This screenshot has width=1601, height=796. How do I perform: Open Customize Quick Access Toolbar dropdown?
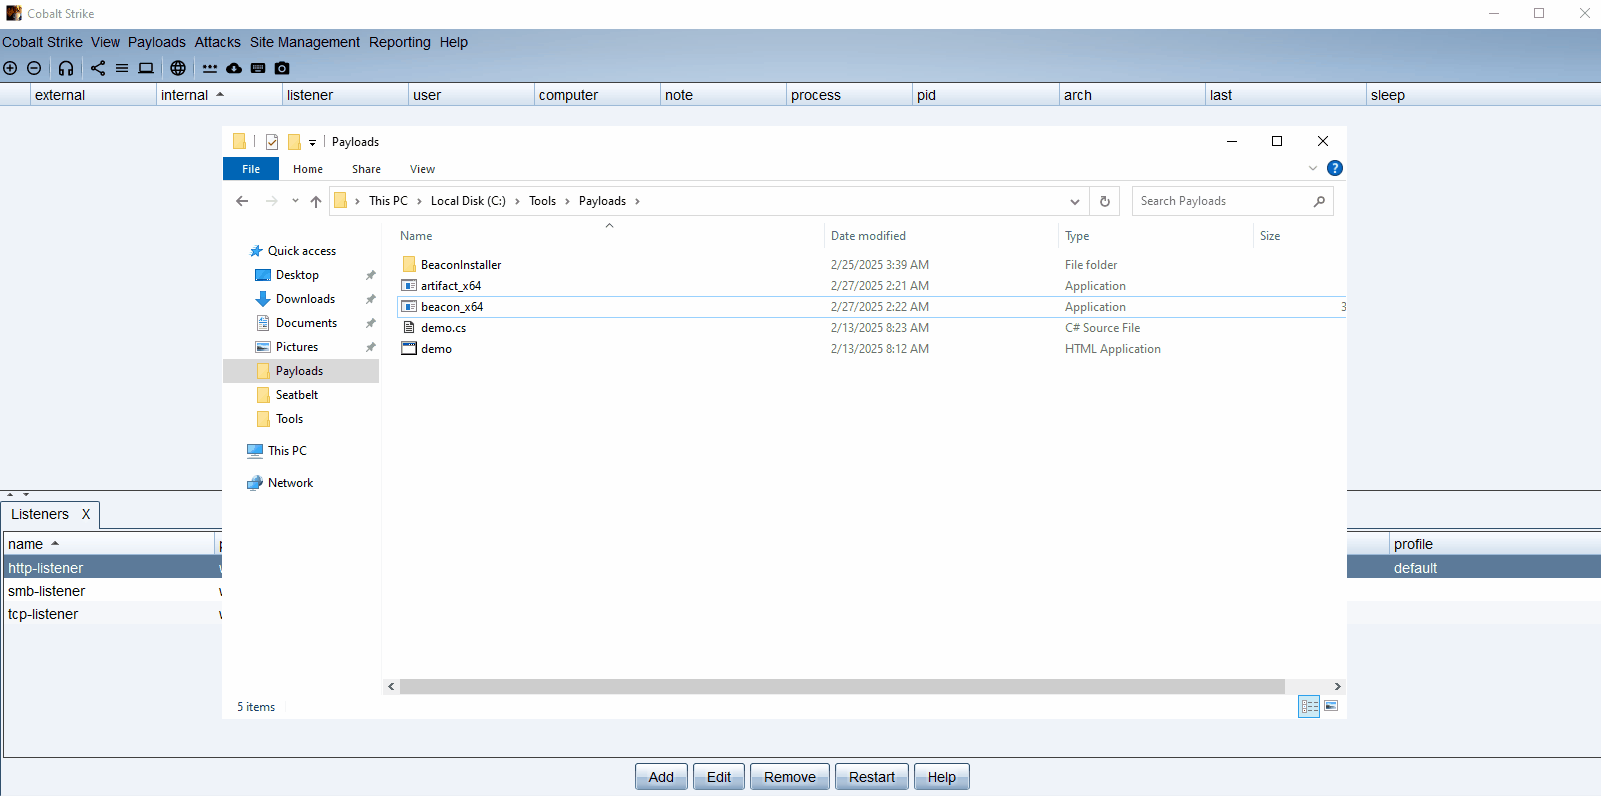312,142
